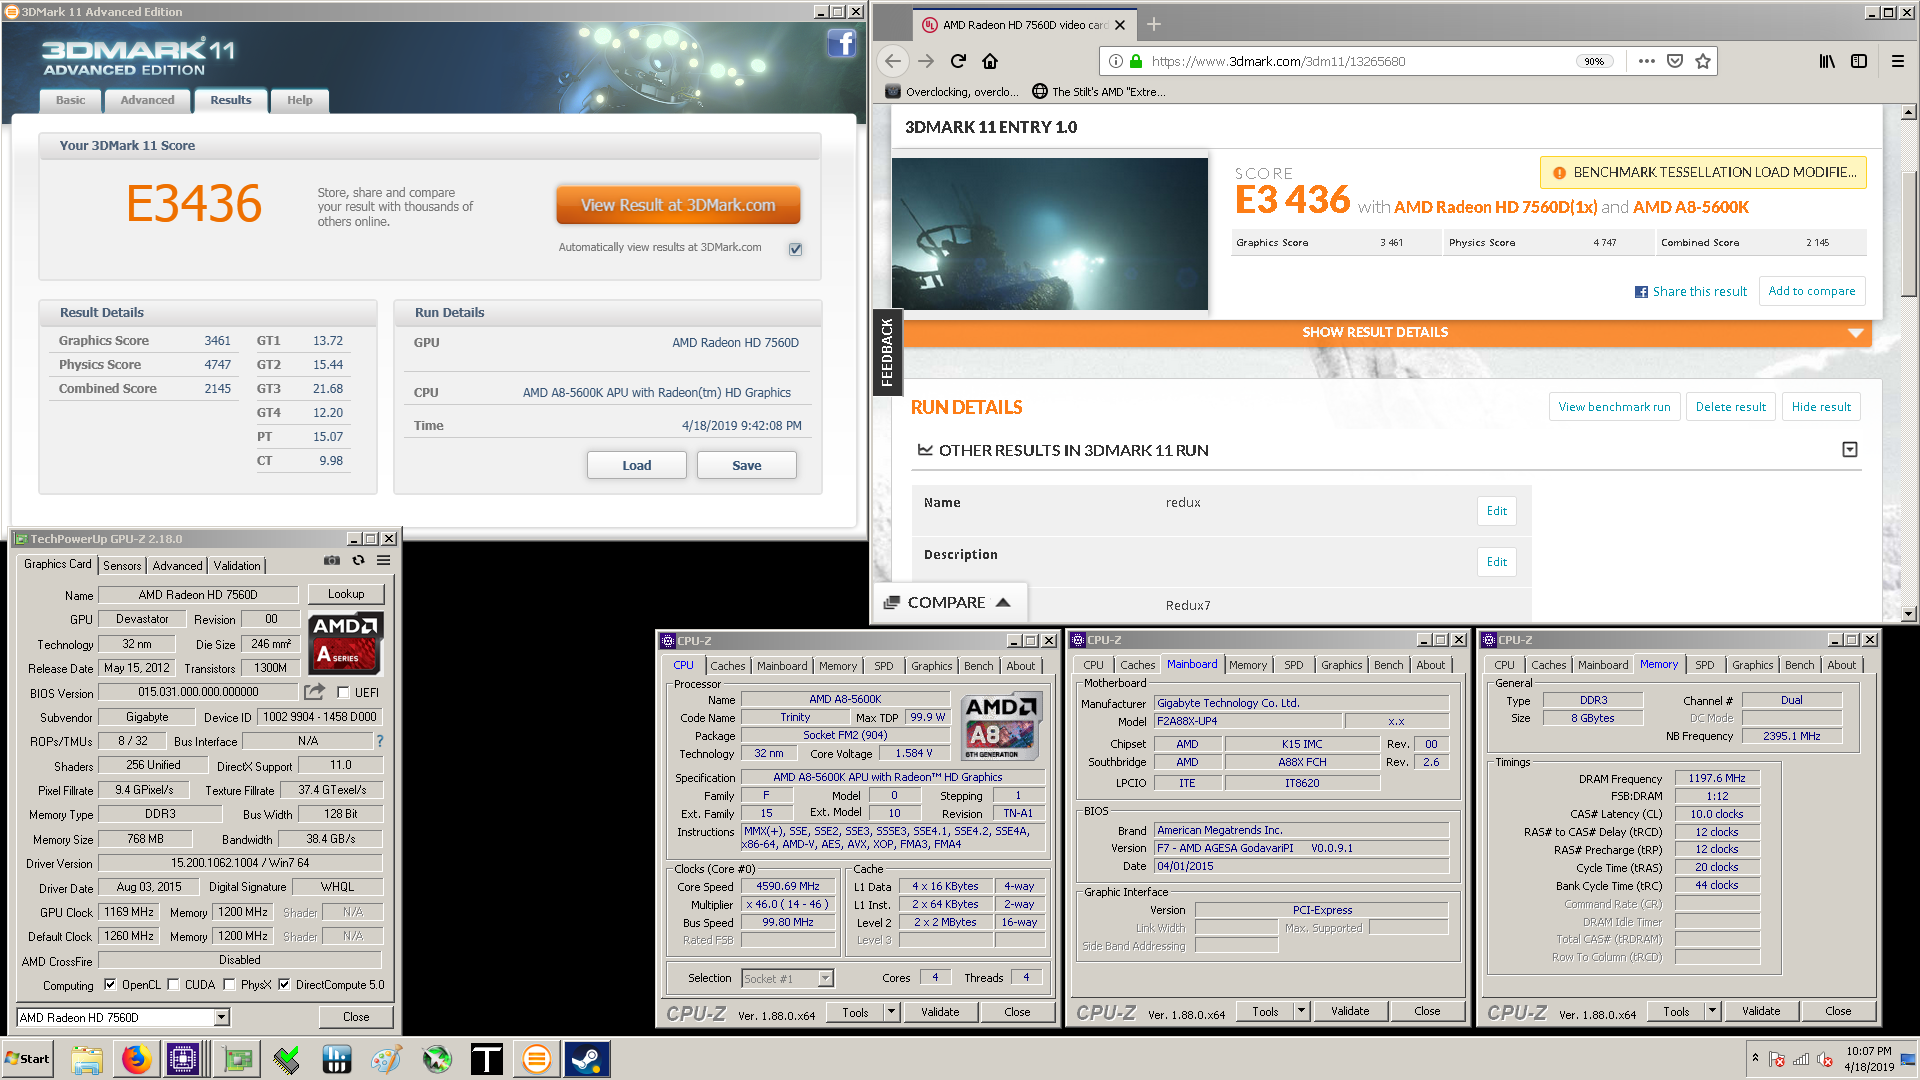
Task: Open the Sensors tab in GPU-Z
Action: pos(122,565)
